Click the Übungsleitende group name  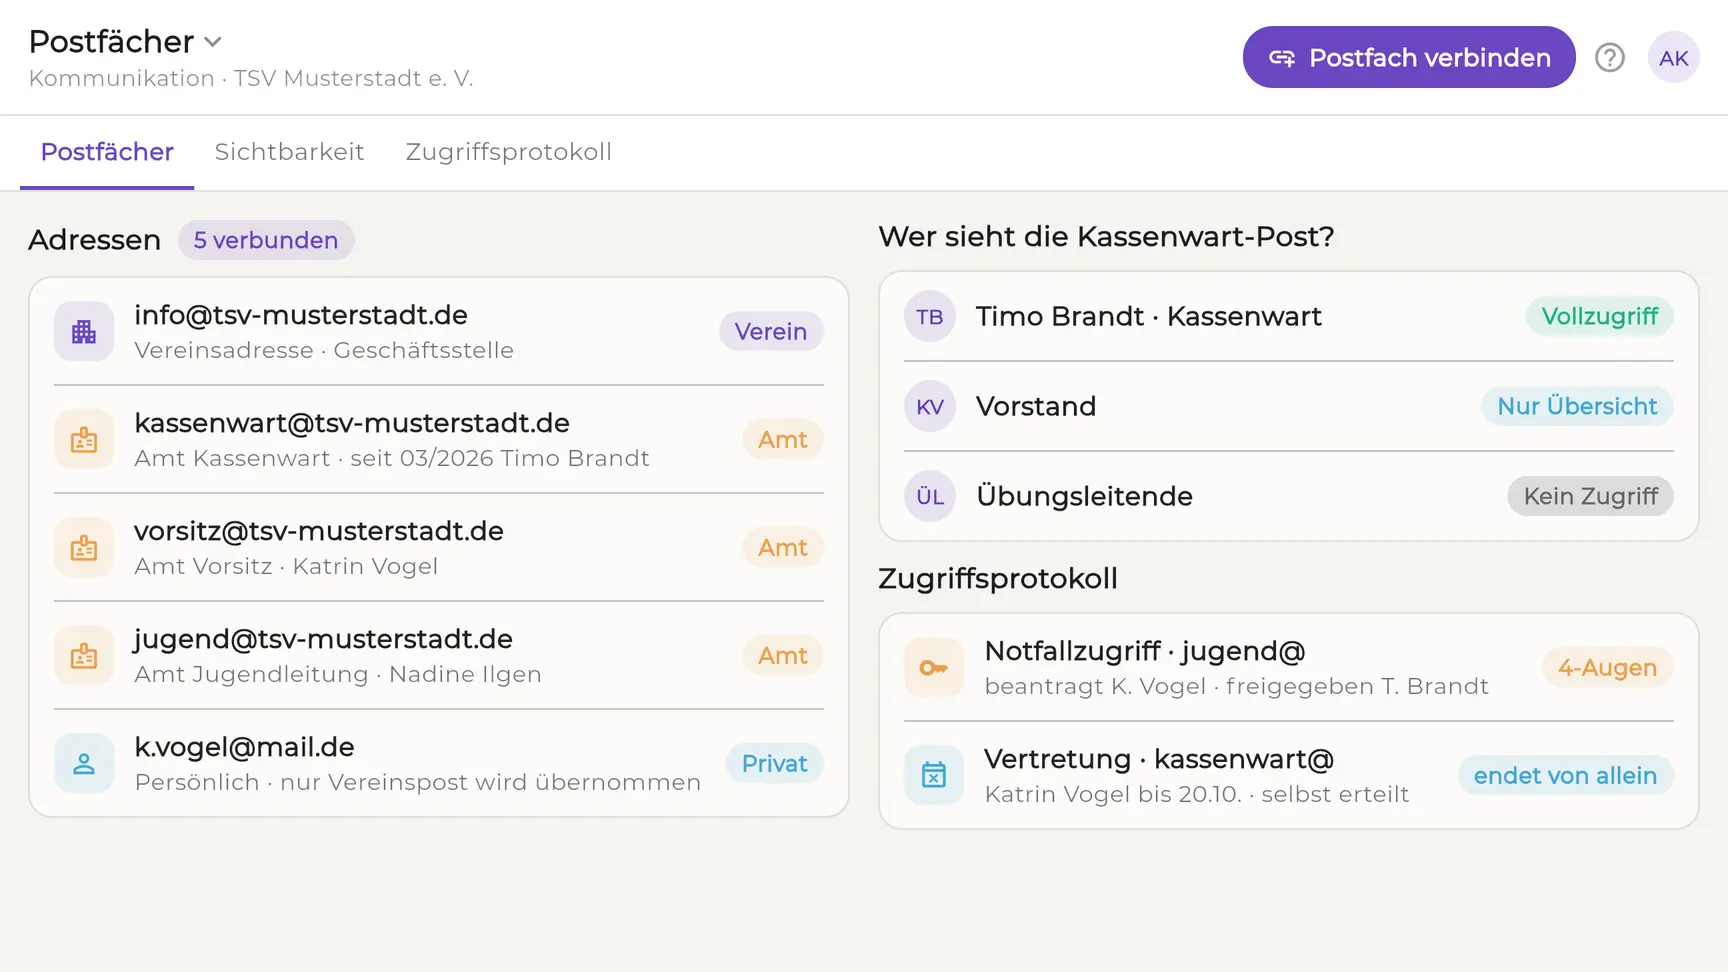[1084, 496]
